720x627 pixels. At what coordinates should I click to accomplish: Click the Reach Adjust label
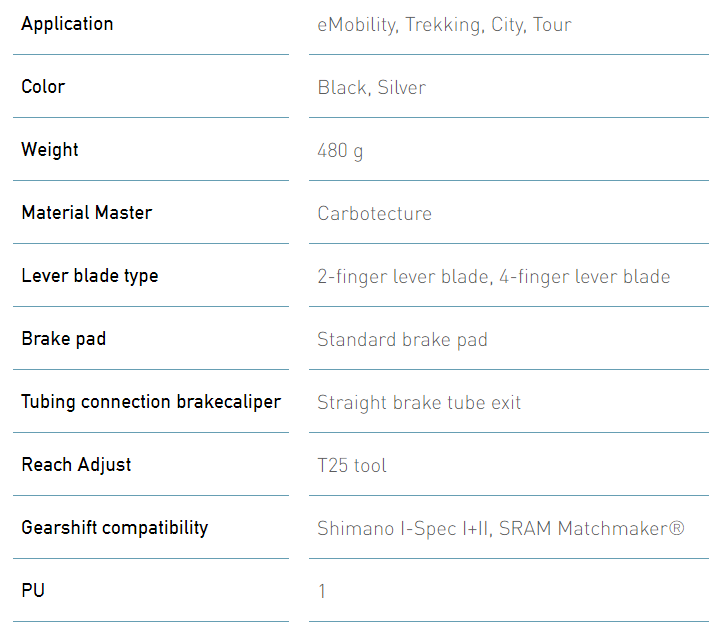coord(76,465)
